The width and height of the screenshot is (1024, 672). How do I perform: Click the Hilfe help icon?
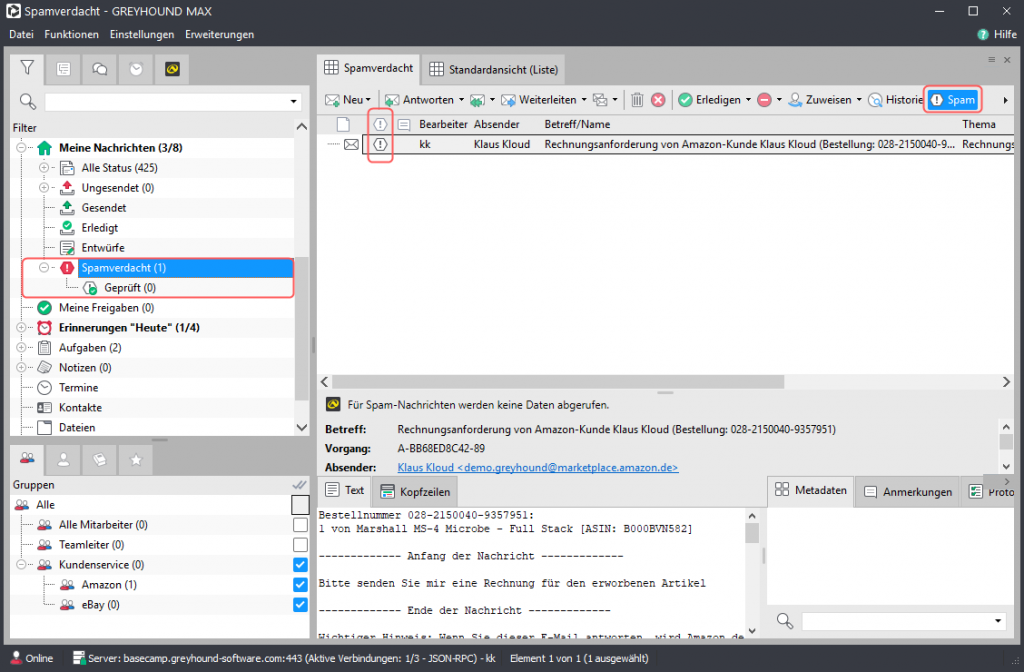pyautogui.click(x=983, y=35)
